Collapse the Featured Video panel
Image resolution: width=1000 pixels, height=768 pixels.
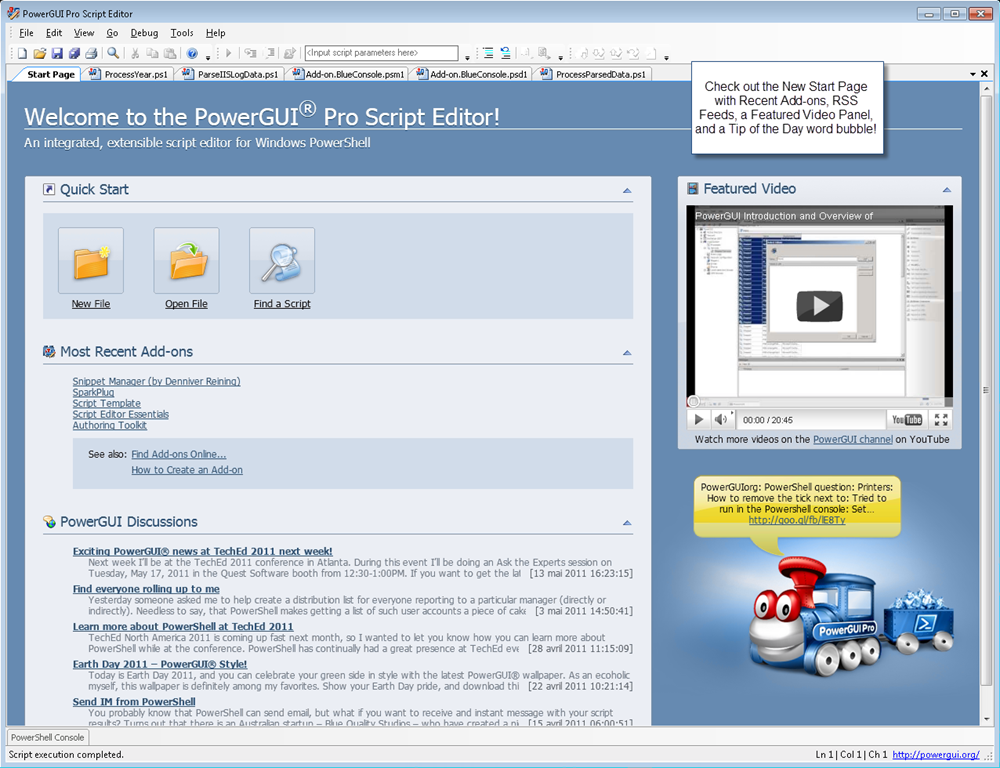[x=946, y=190]
